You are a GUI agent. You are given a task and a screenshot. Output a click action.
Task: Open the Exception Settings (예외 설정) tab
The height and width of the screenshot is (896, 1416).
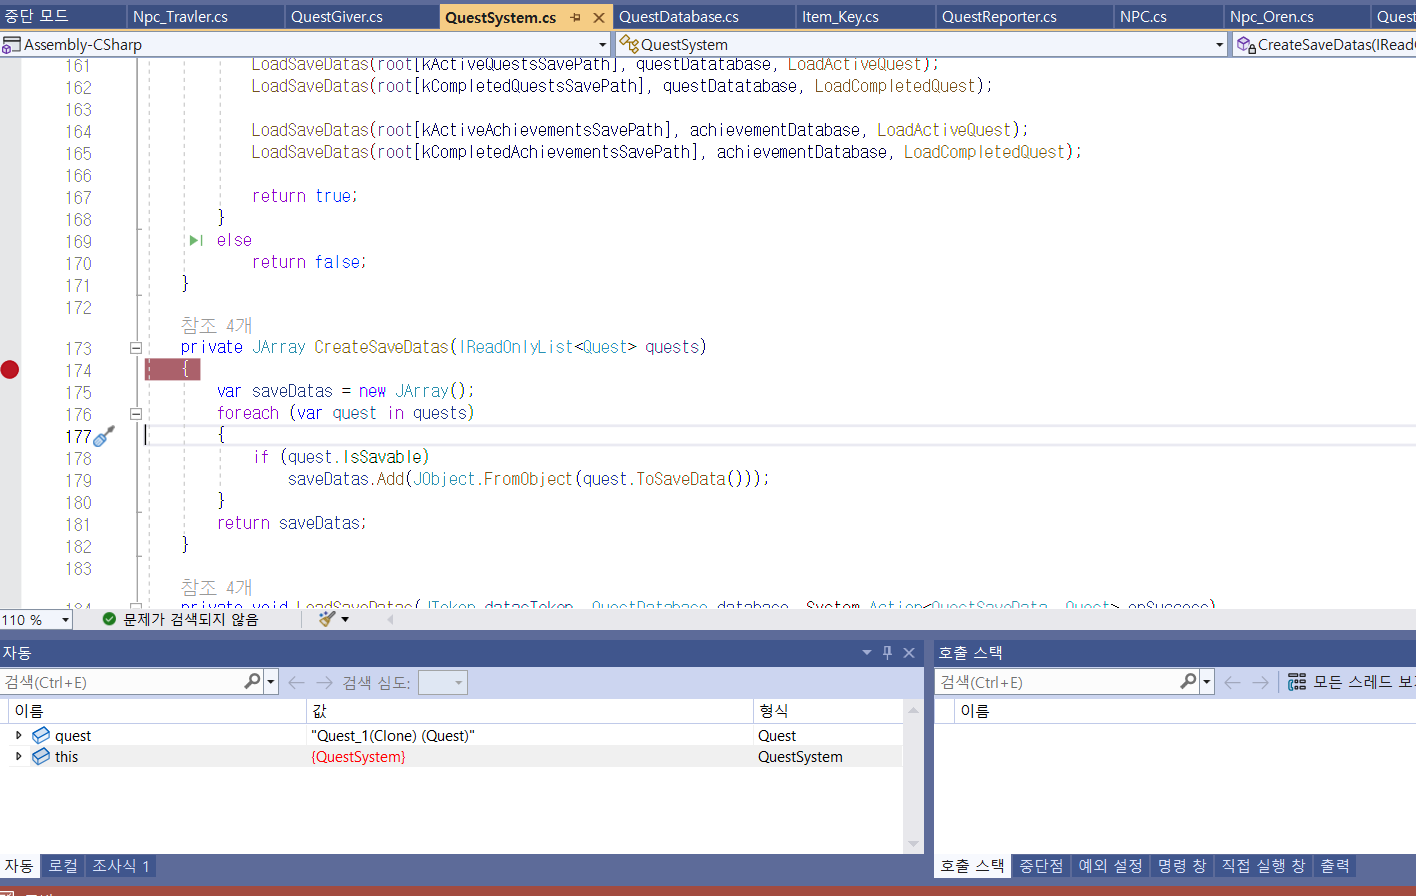[1110, 866]
